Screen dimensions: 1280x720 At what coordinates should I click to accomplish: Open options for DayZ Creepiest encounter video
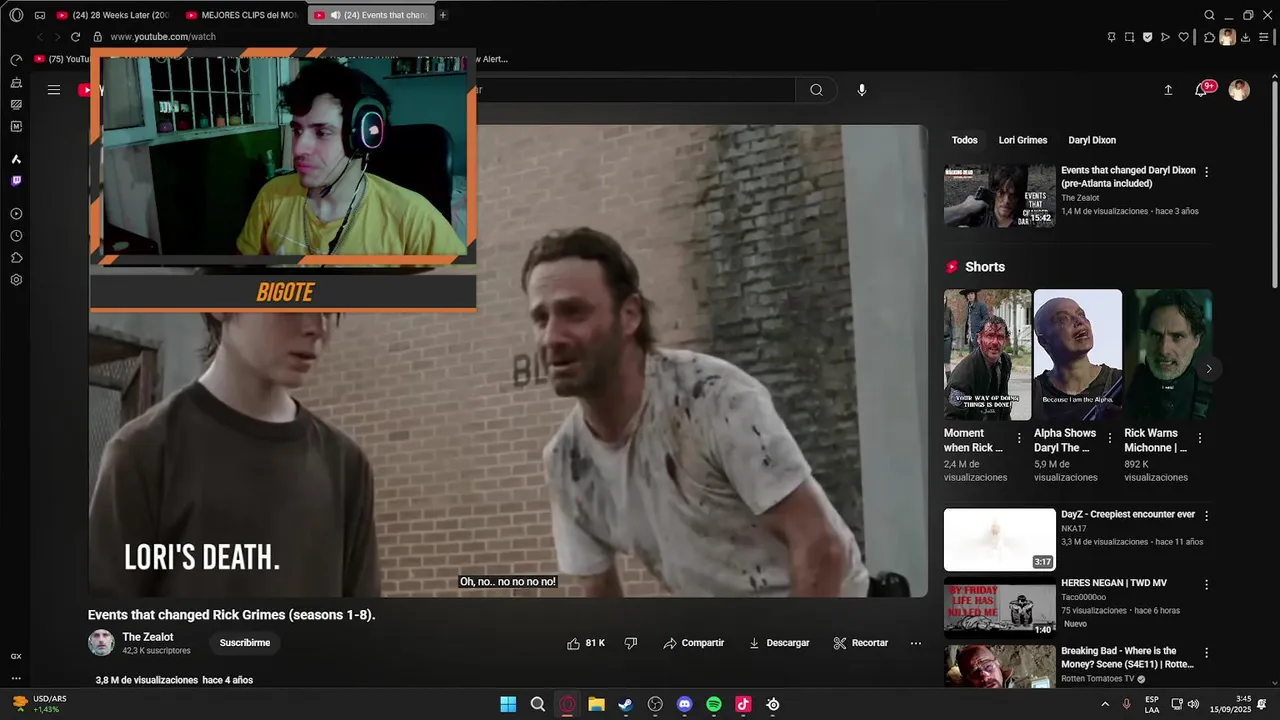[x=1206, y=516]
